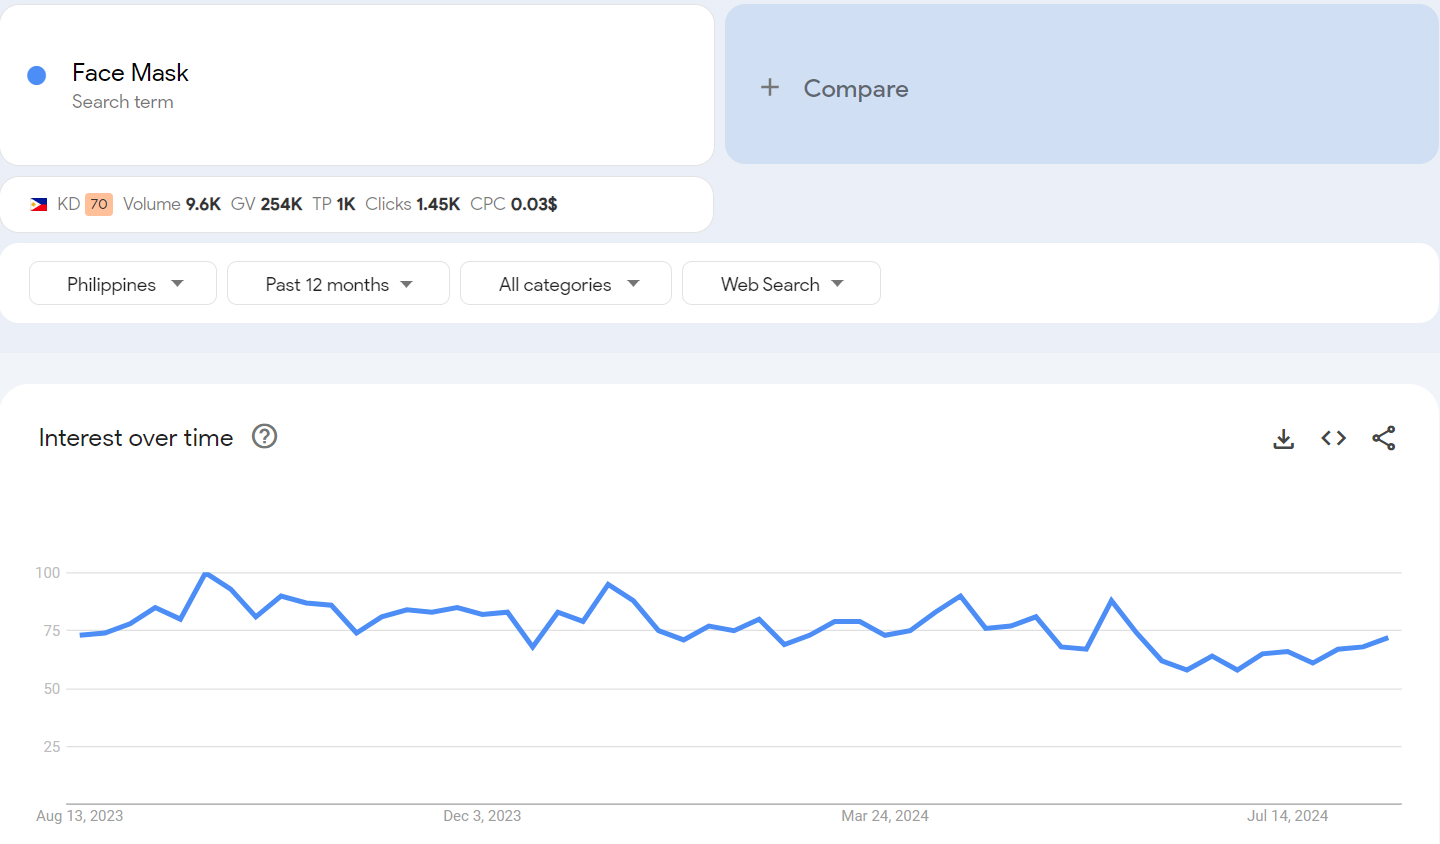
Task: Open the All categories dropdown
Action: pyautogui.click(x=566, y=284)
